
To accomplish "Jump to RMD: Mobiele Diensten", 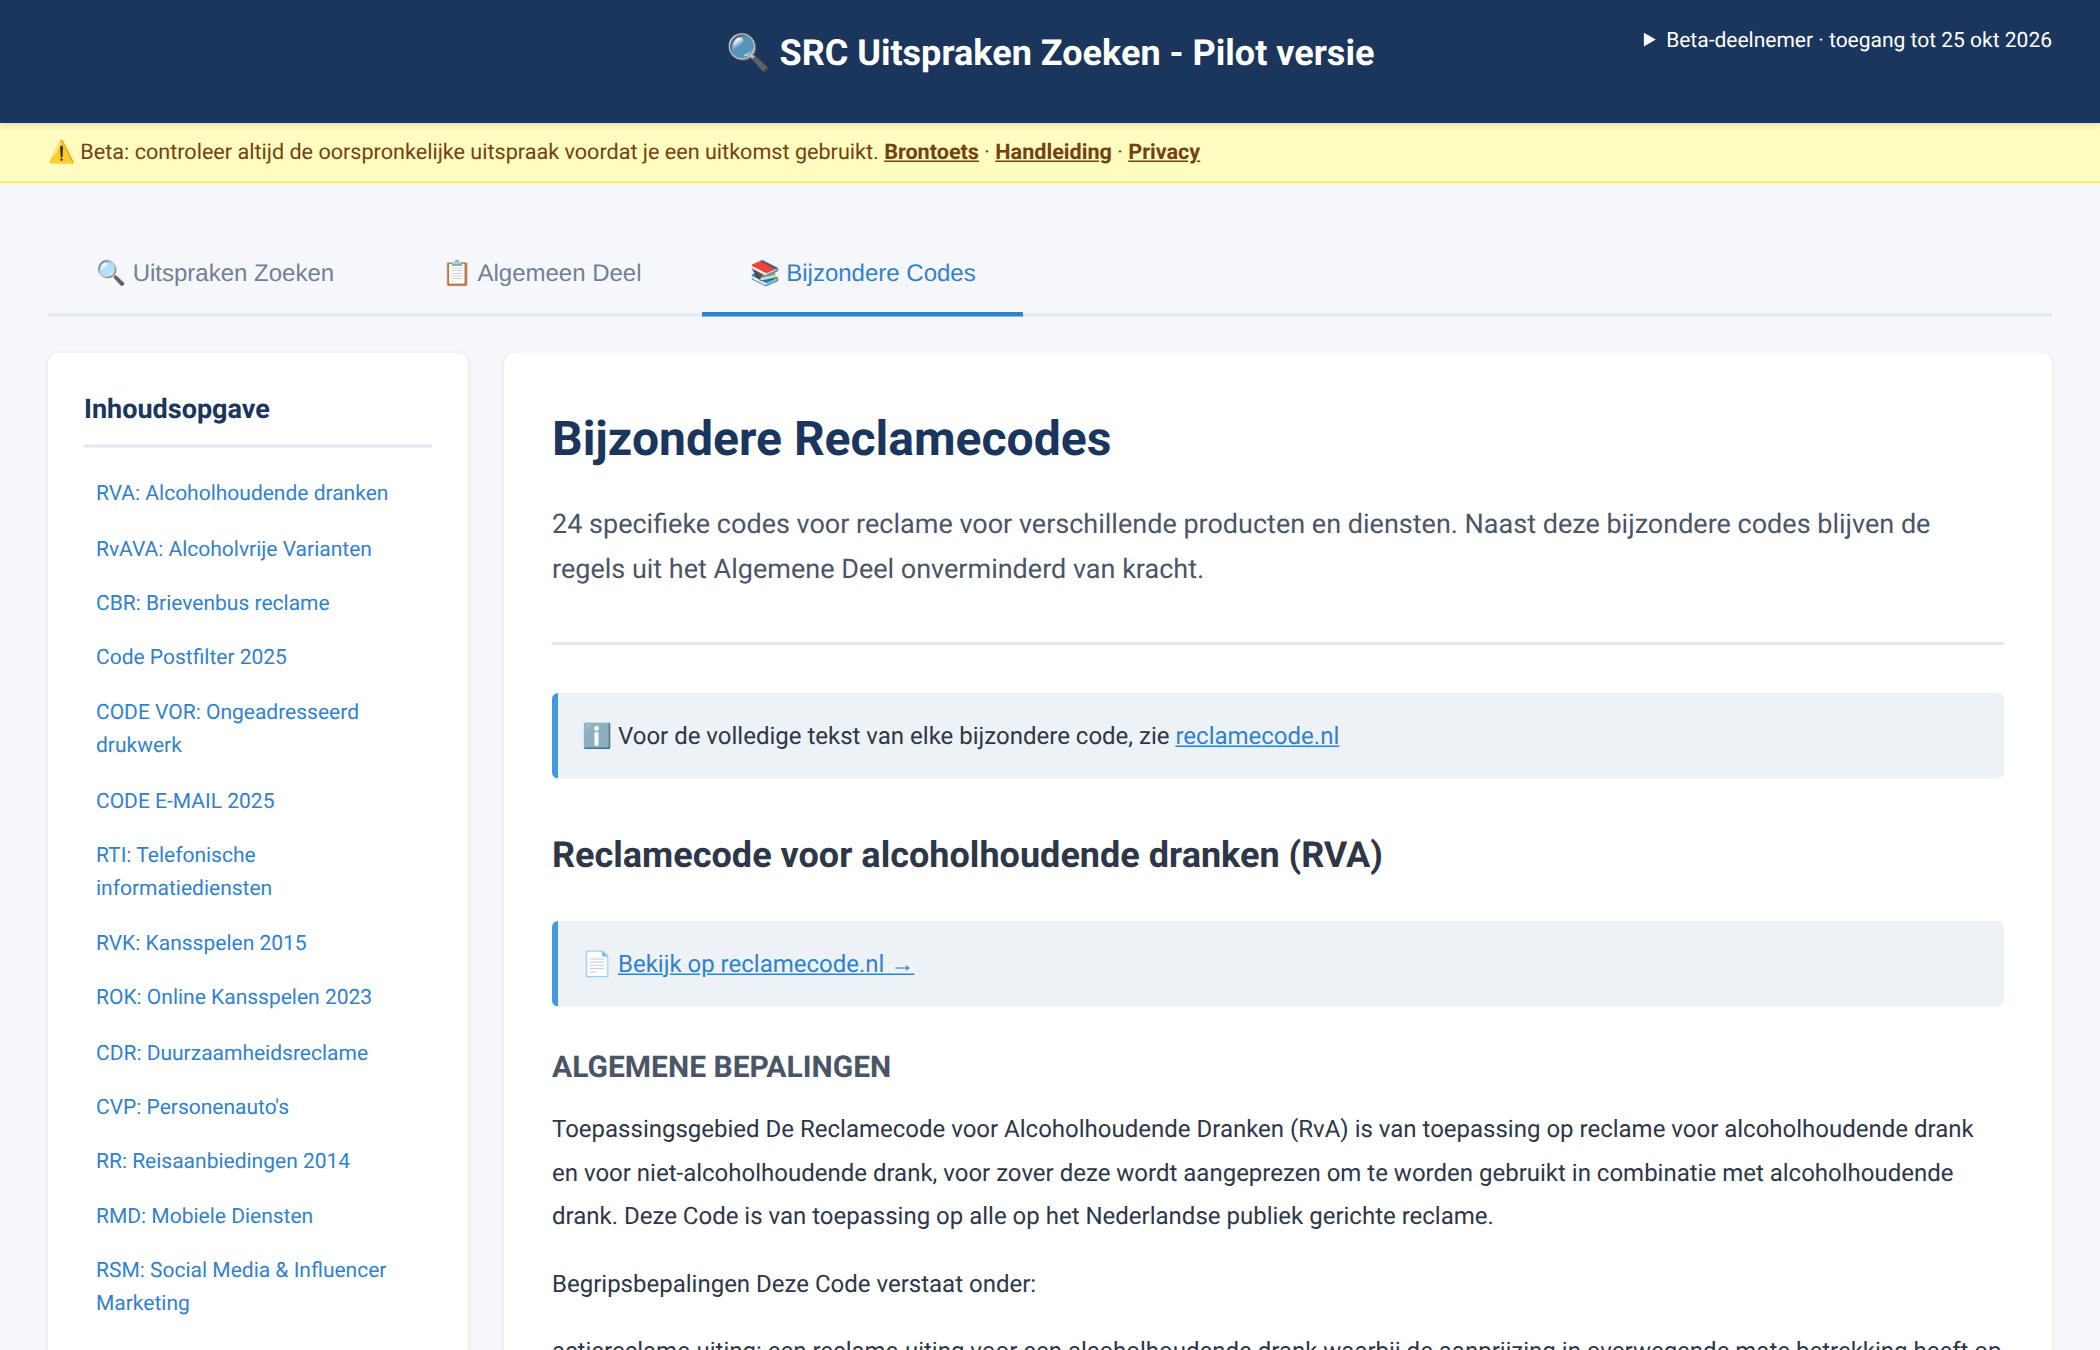I will pyautogui.click(x=204, y=1216).
